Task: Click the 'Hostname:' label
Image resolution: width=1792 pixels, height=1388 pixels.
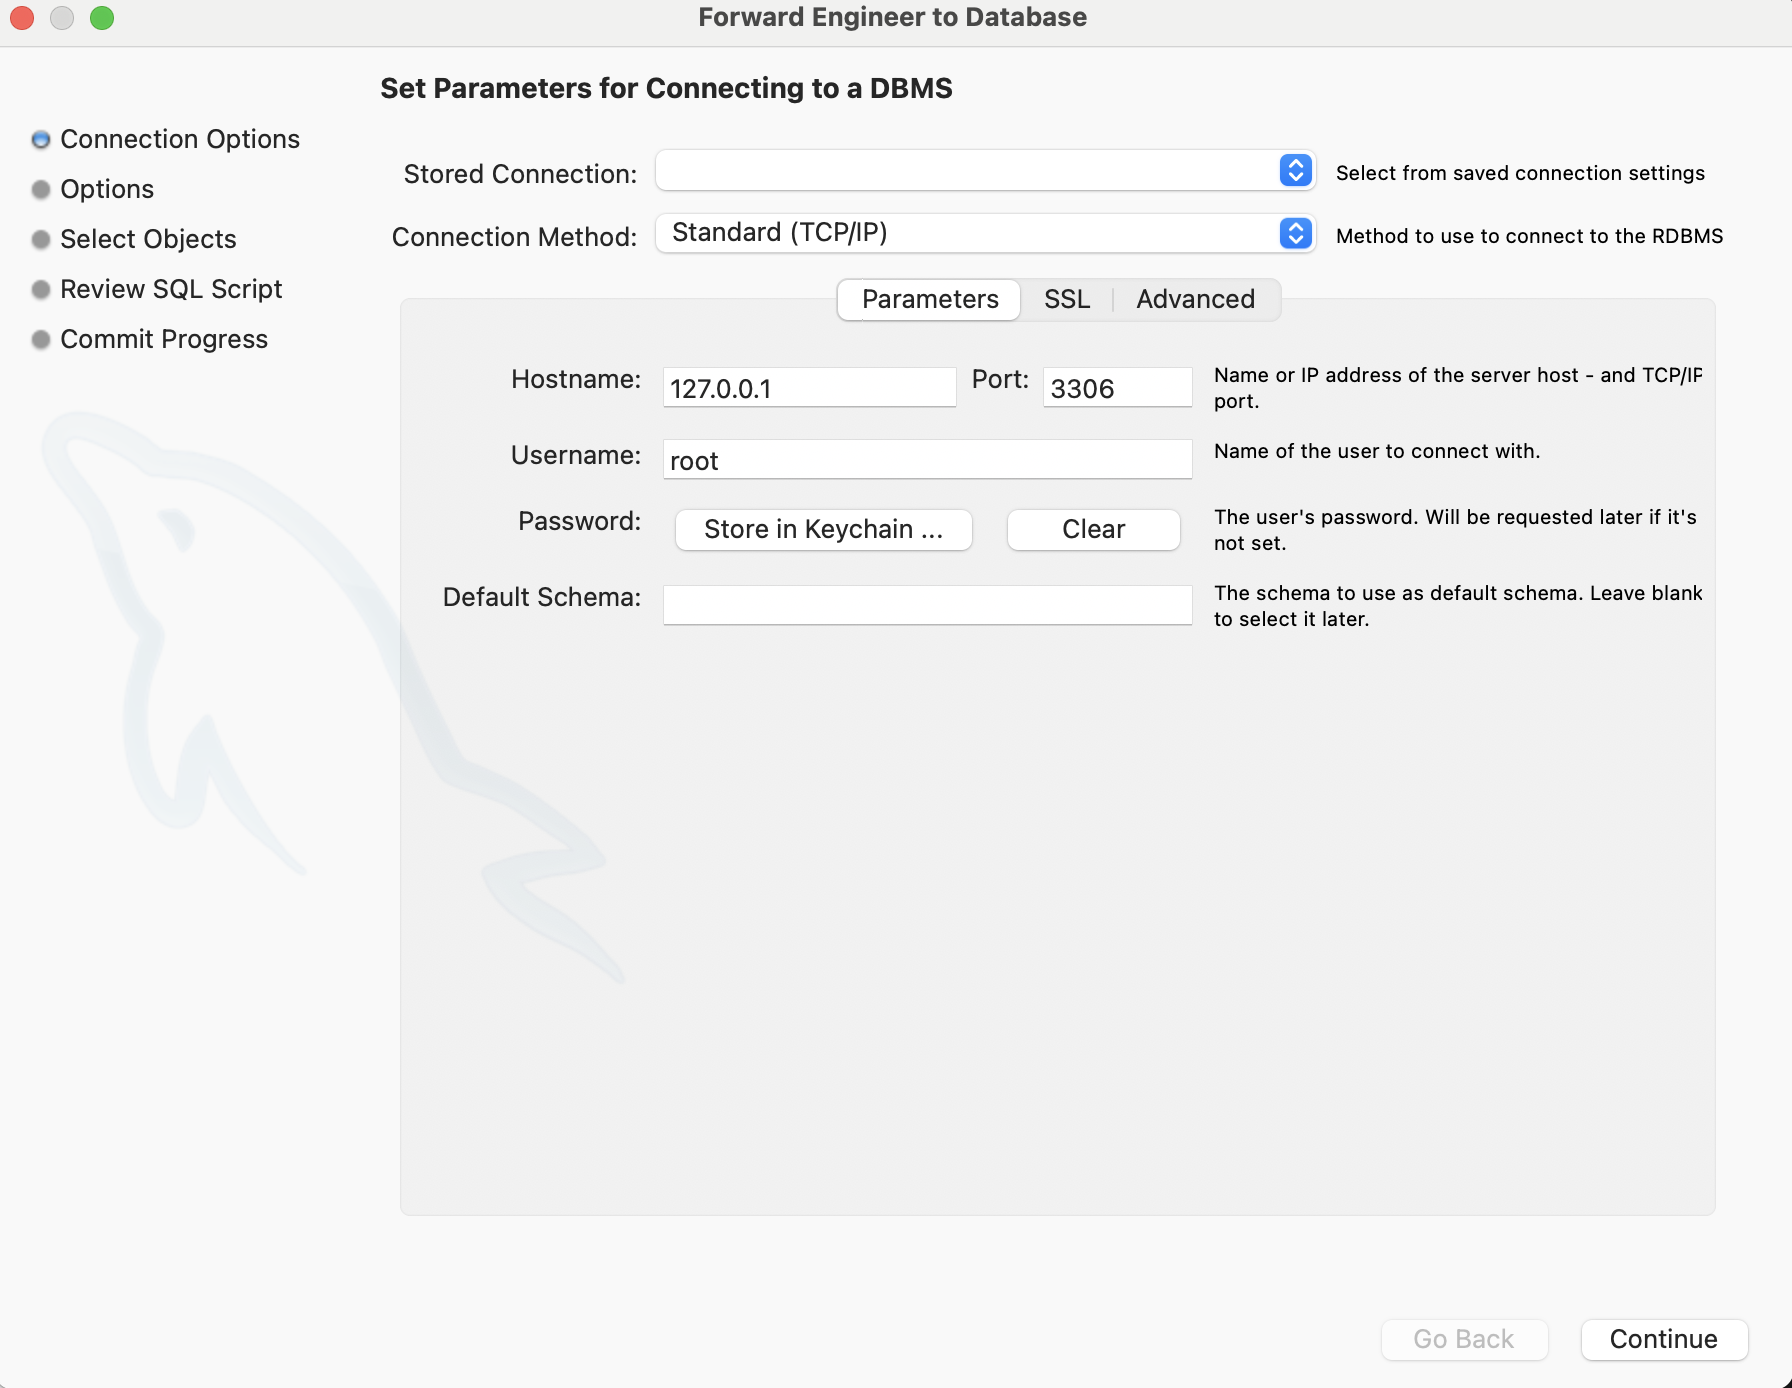Action: click(576, 379)
